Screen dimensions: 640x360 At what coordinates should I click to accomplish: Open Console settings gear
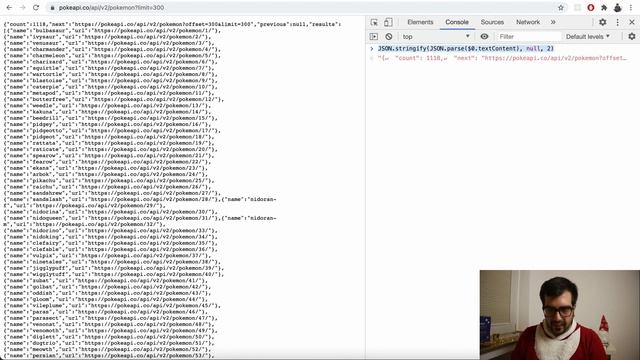point(632,37)
